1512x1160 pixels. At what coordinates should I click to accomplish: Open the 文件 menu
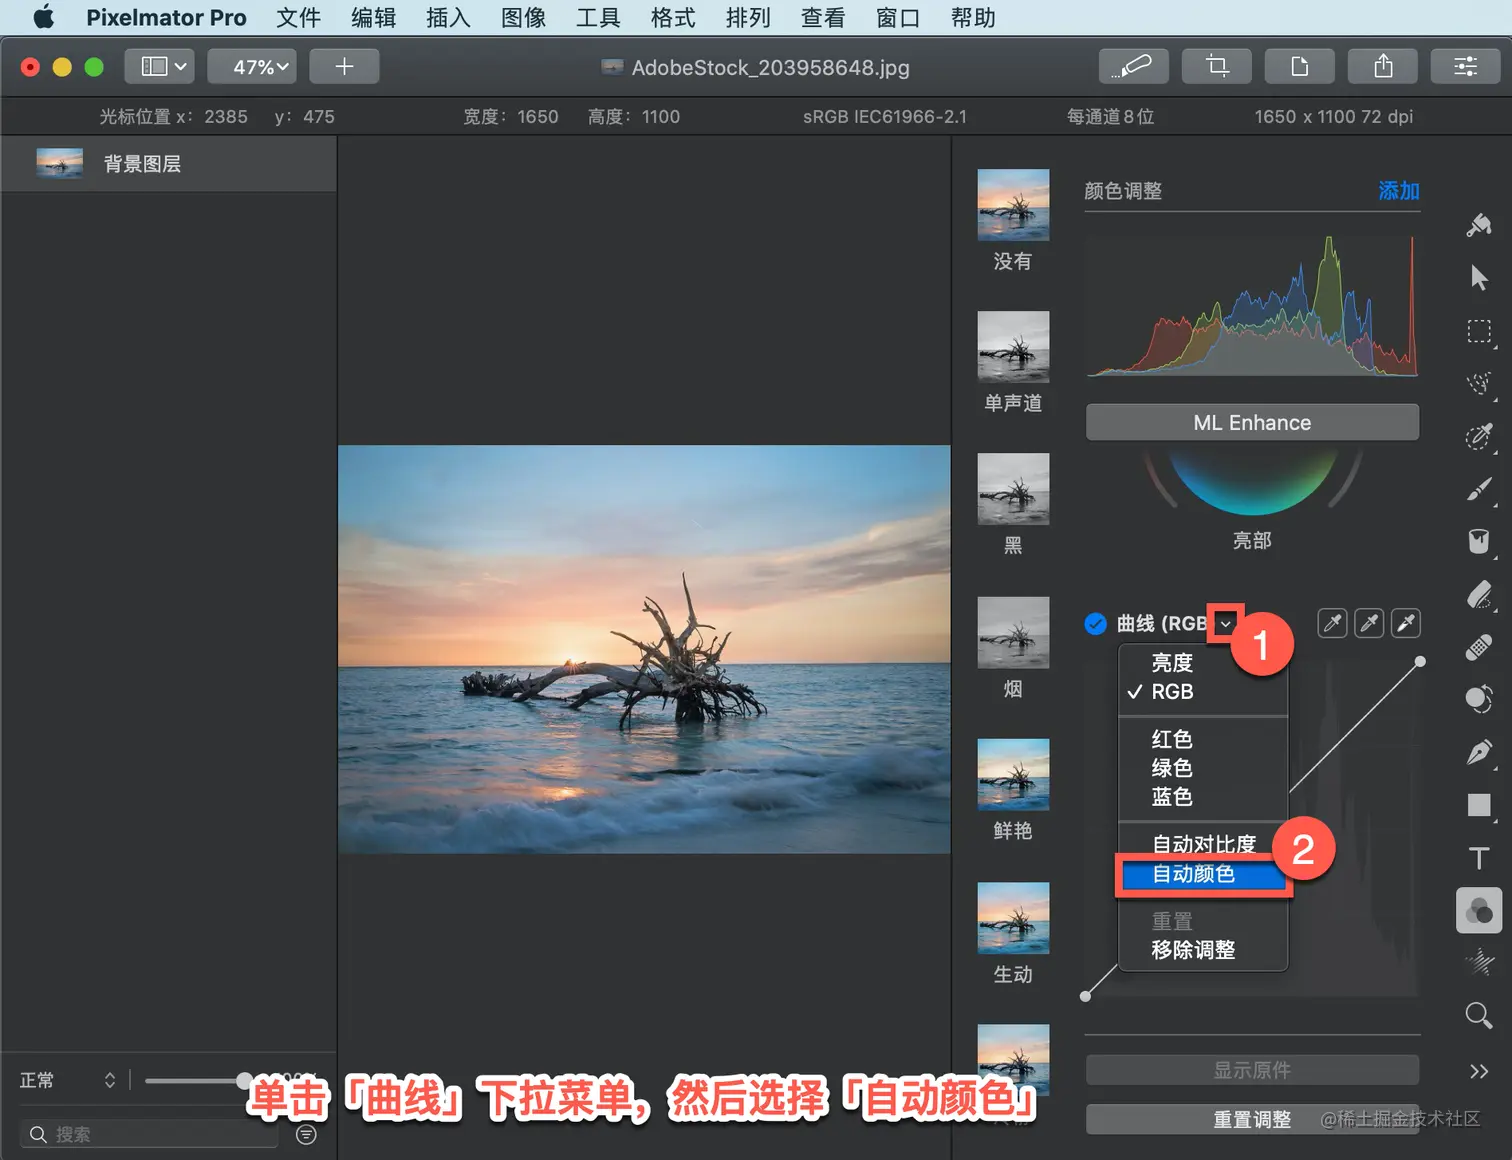[298, 17]
